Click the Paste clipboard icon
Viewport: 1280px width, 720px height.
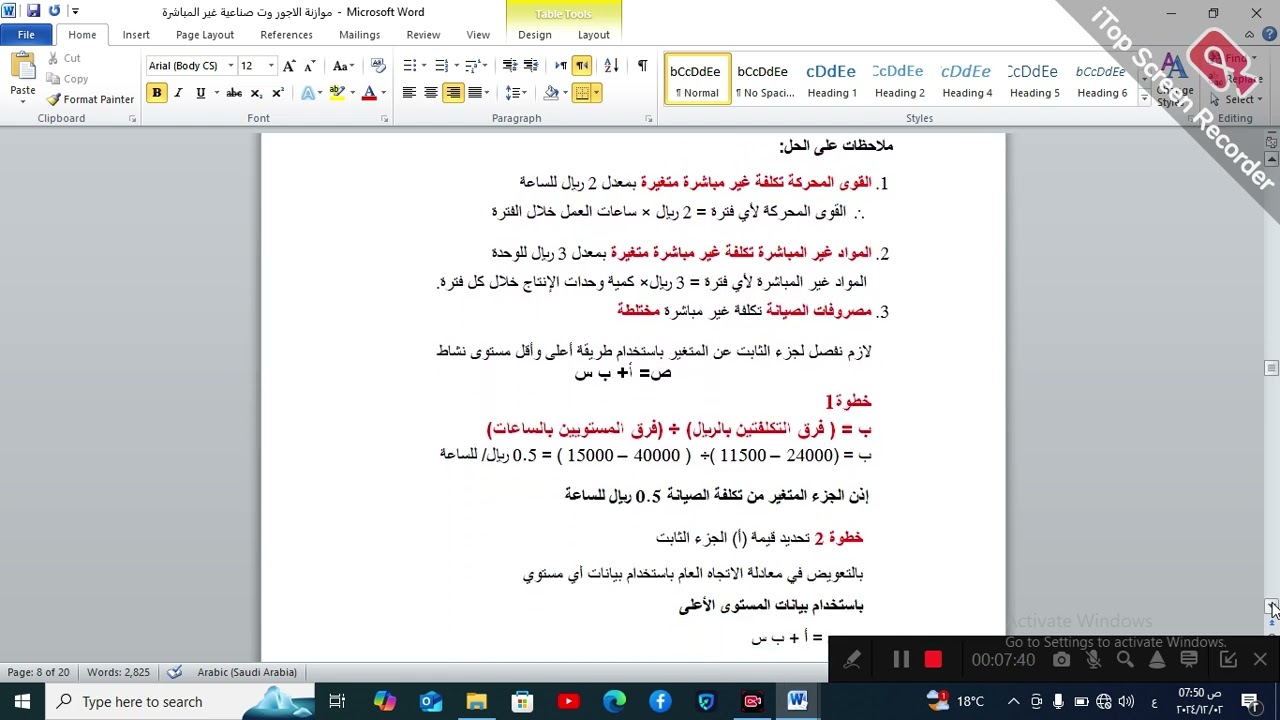pyautogui.click(x=22, y=67)
